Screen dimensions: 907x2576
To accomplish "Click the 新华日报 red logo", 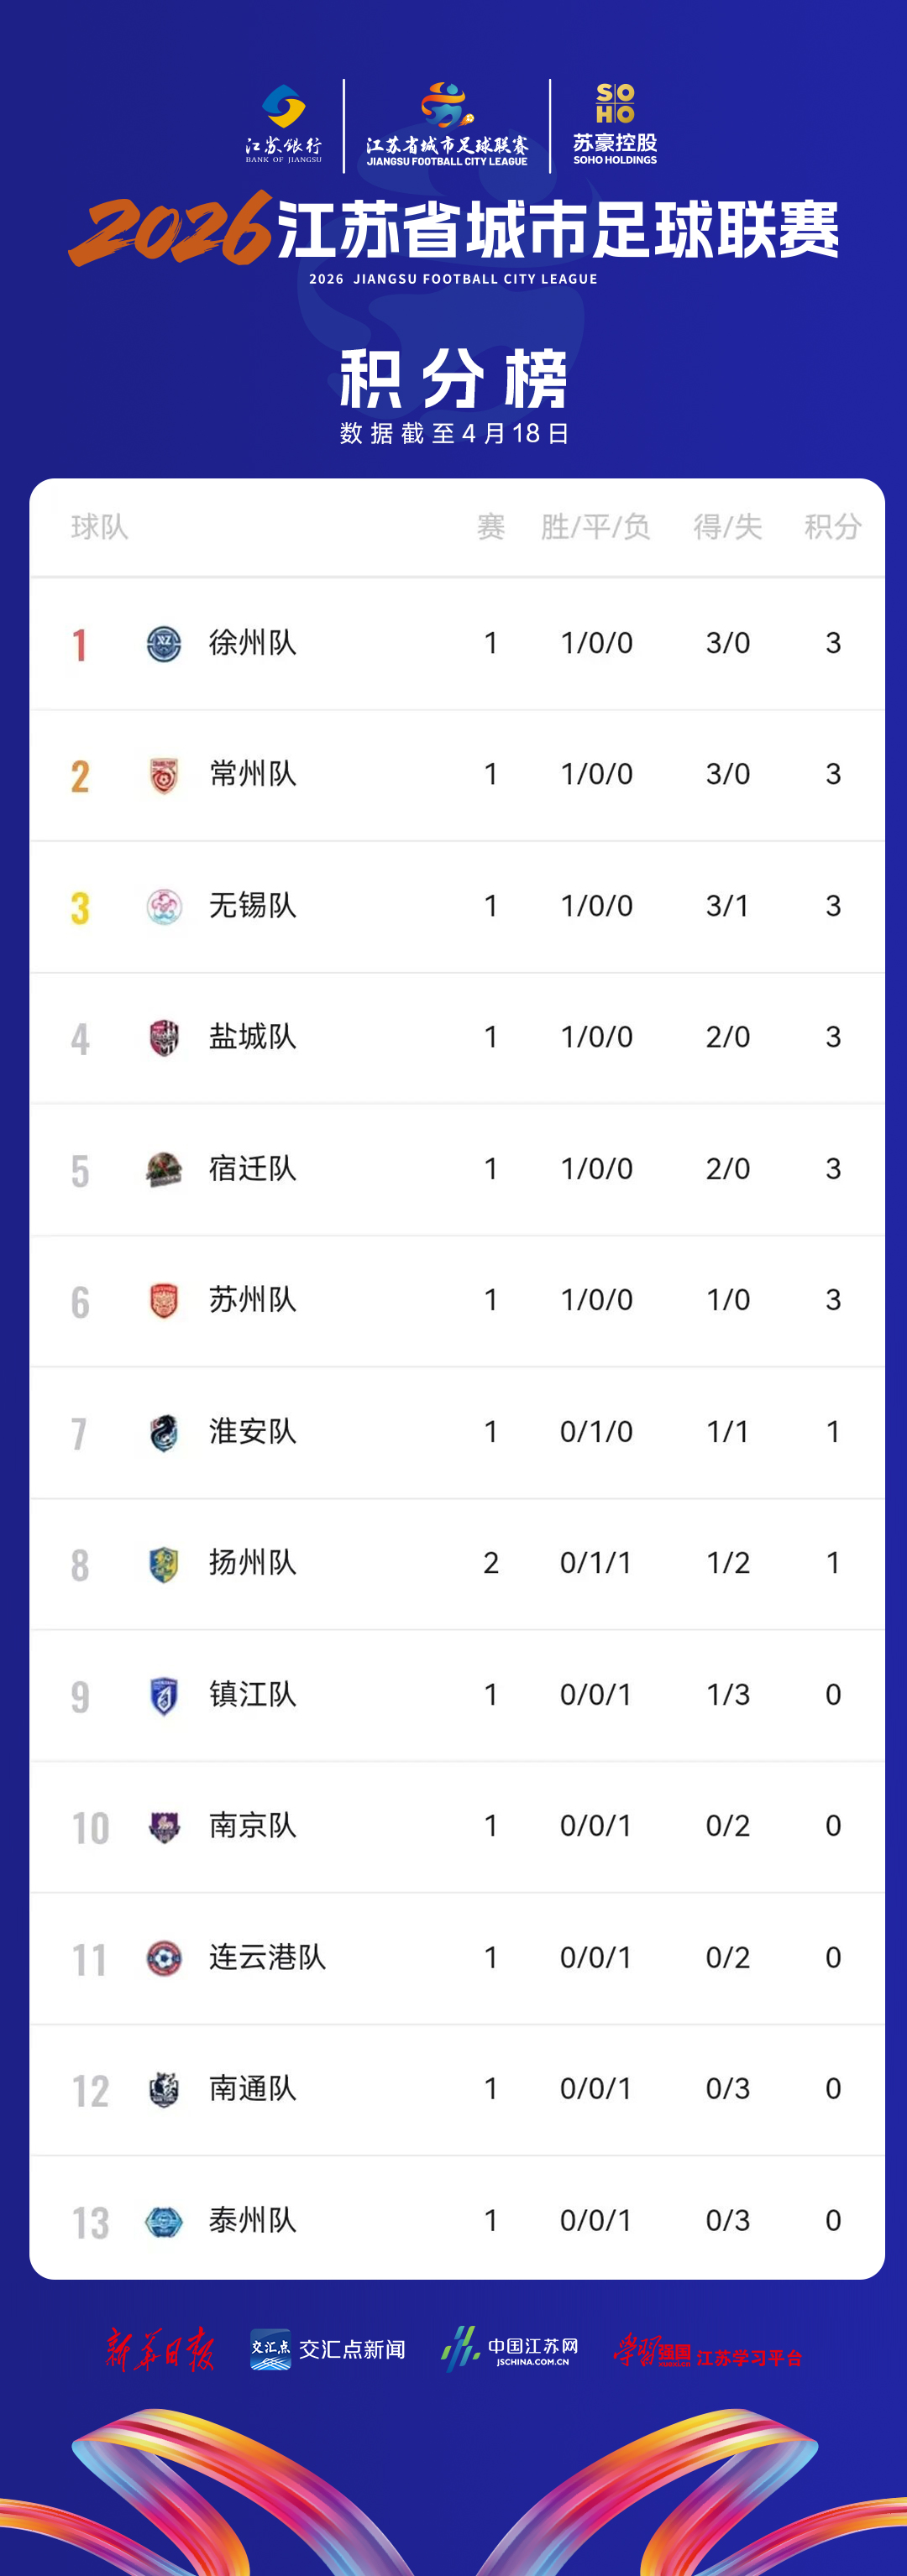I will coord(160,2349).
